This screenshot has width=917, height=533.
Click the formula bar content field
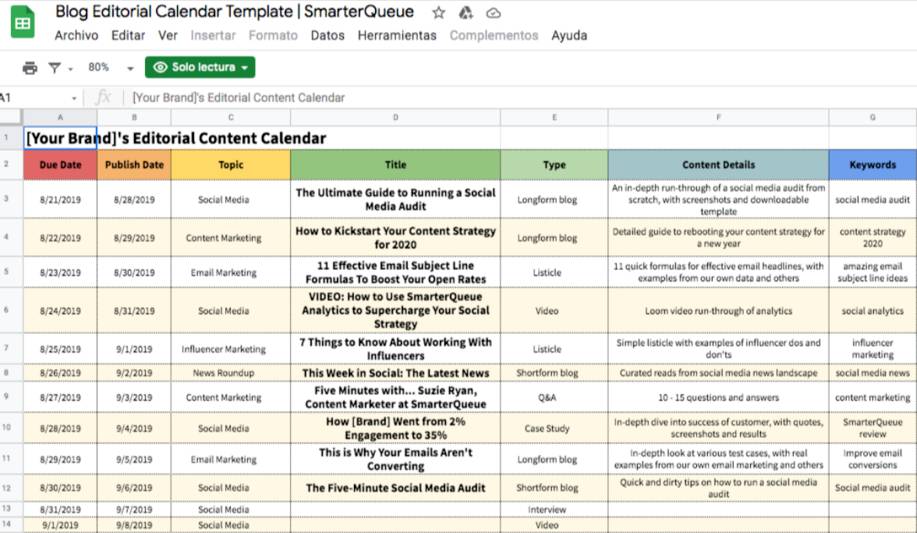520,98
